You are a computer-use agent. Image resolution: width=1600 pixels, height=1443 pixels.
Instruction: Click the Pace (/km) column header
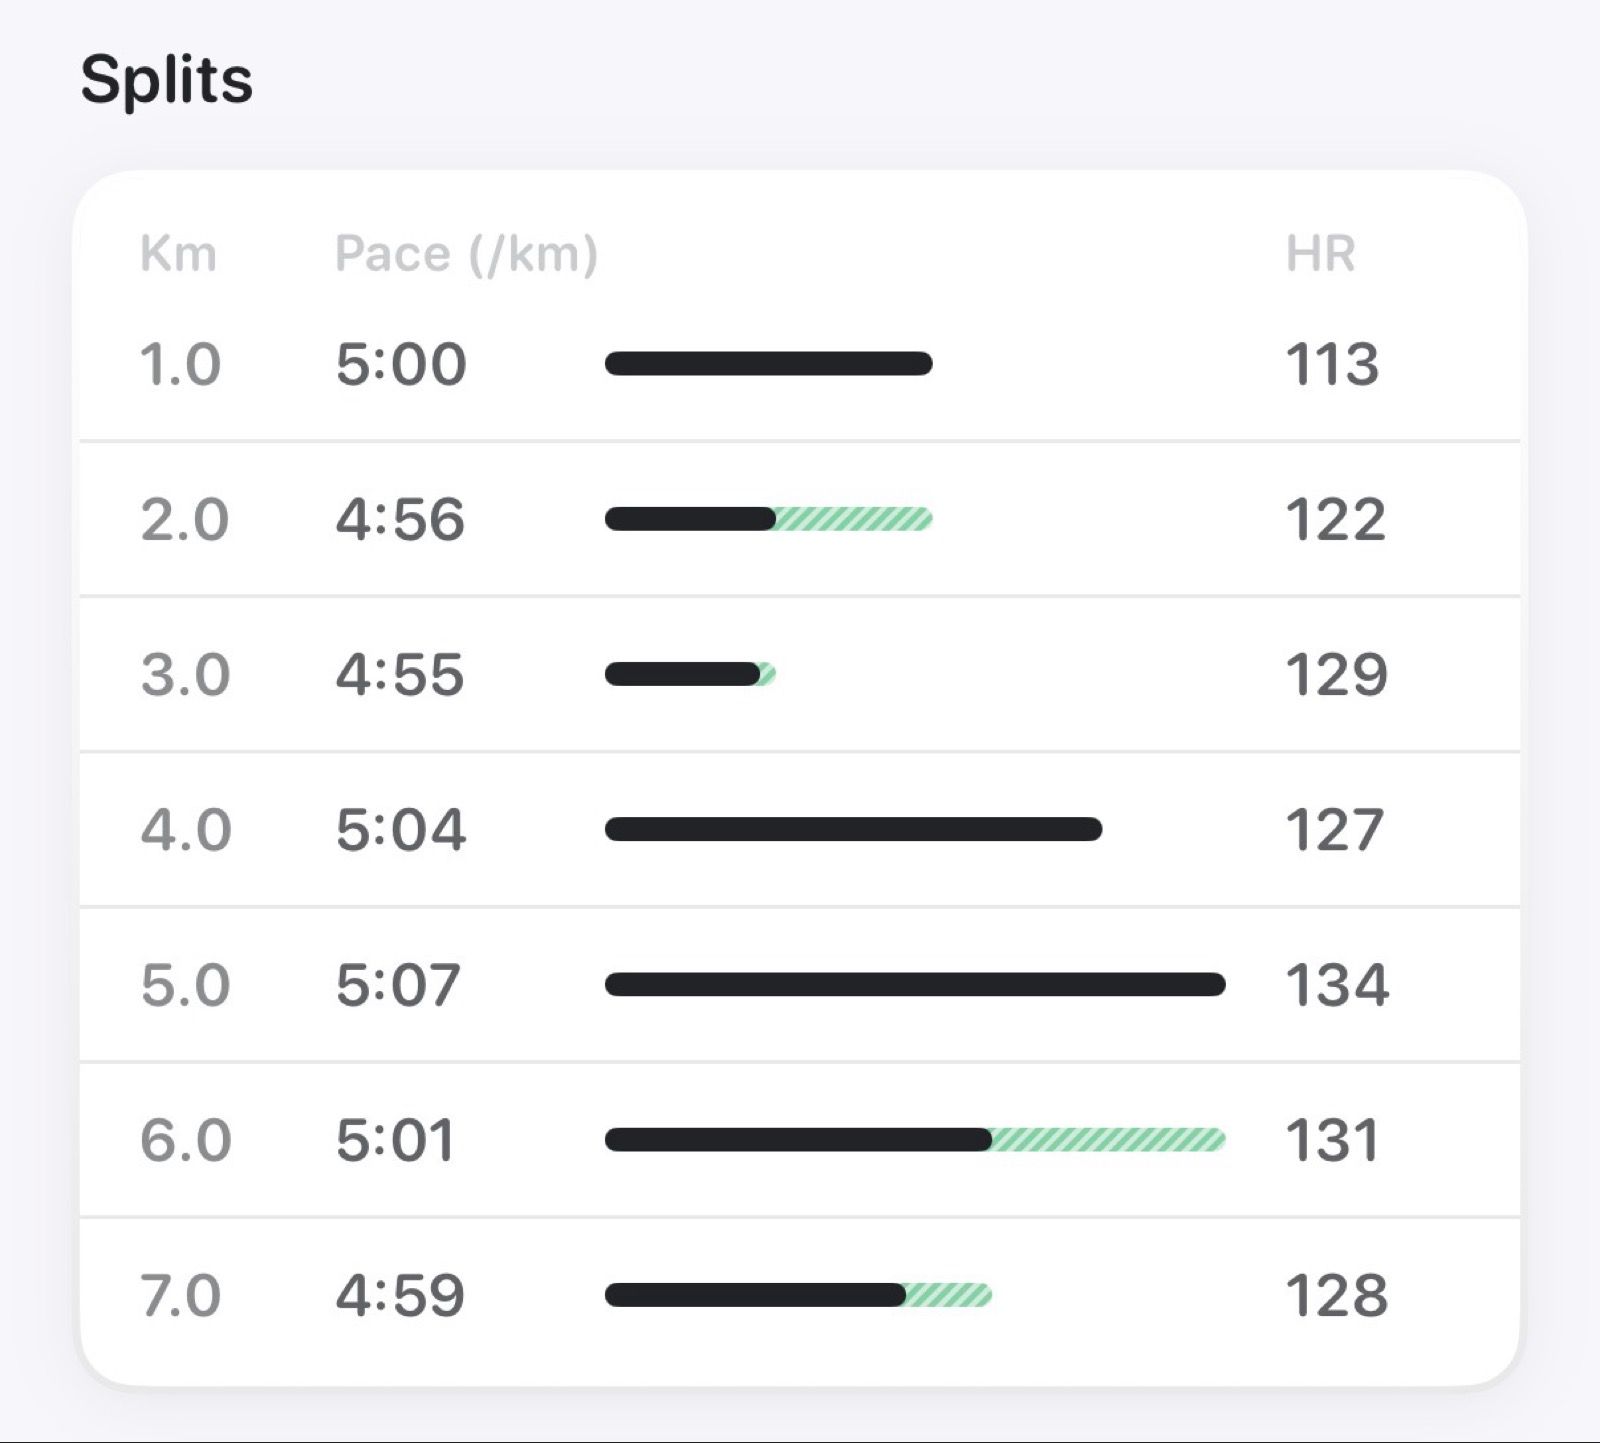click(x=466, y=253)
